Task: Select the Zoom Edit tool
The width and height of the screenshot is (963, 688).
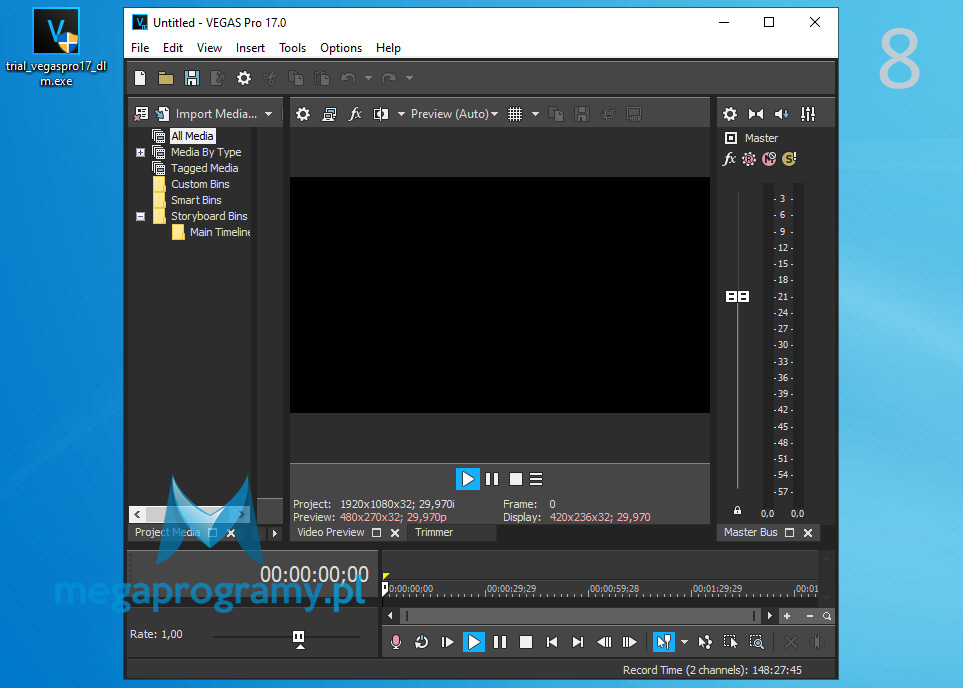Action: (x=757, y=642)
